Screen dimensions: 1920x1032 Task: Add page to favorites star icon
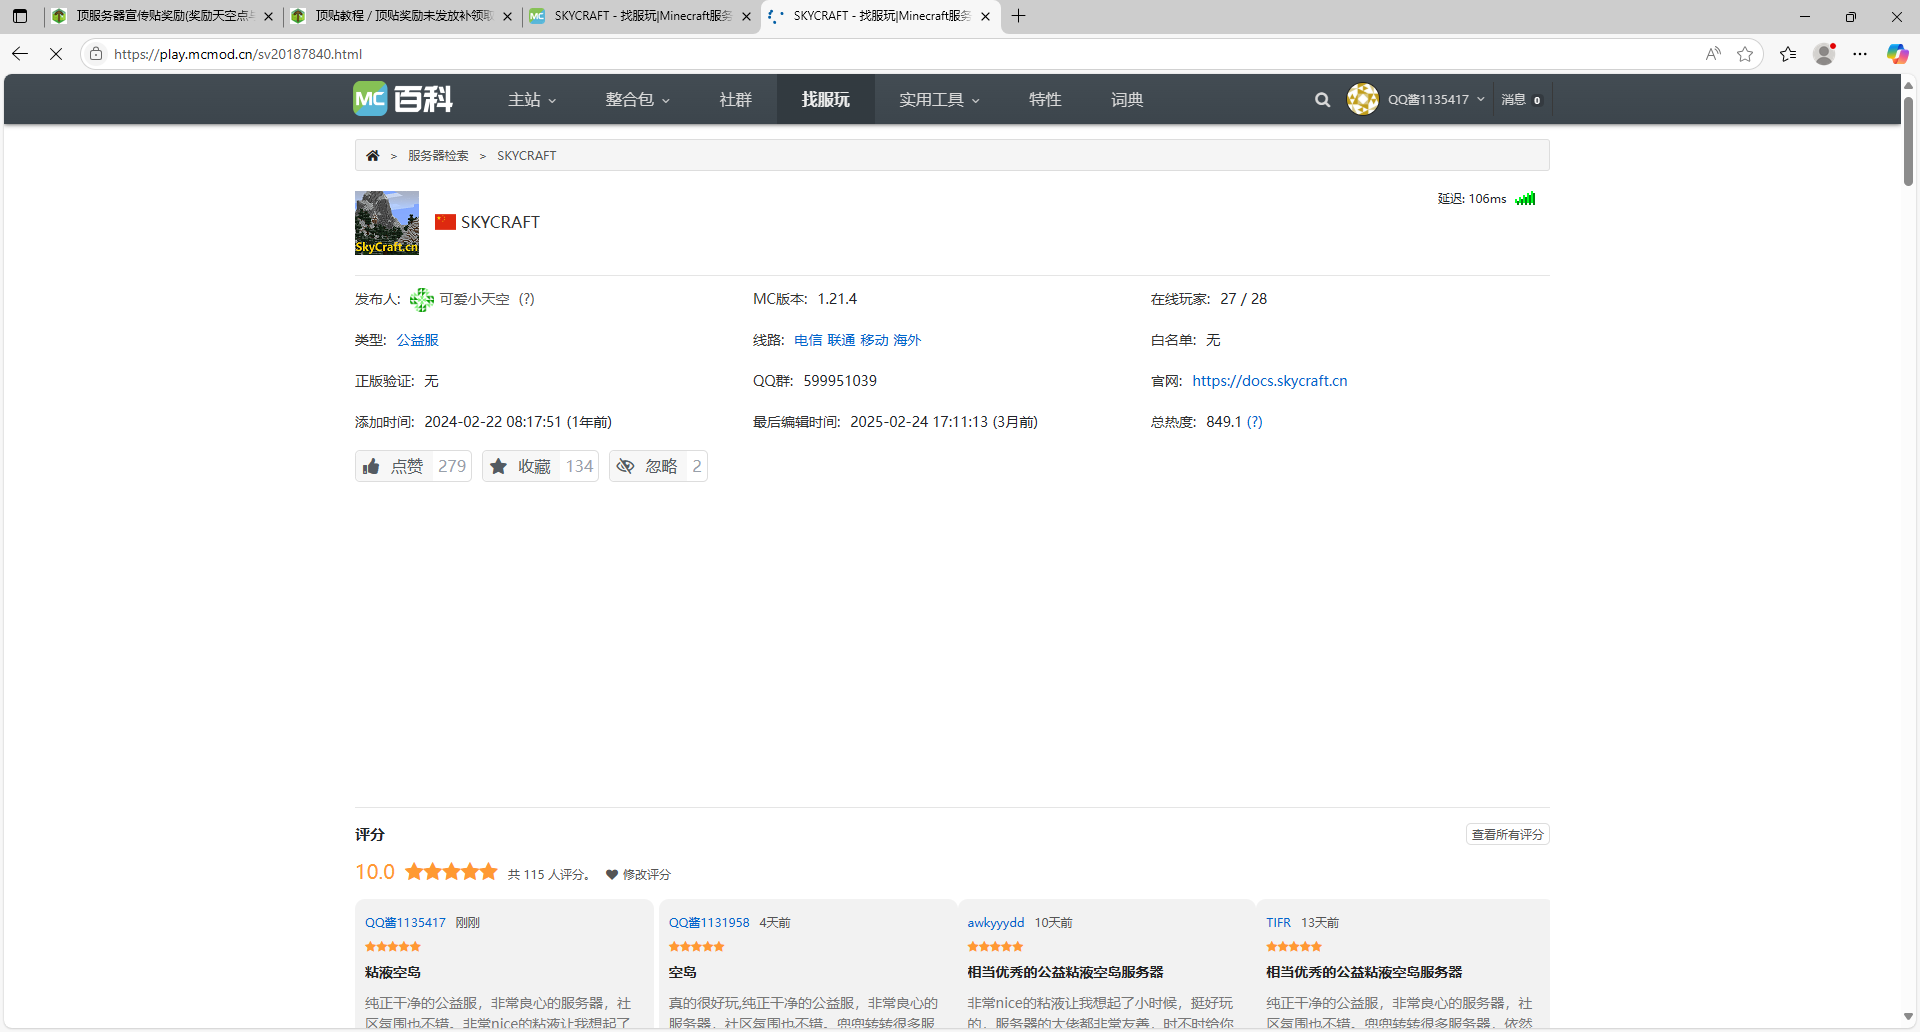pos(1745,54)
